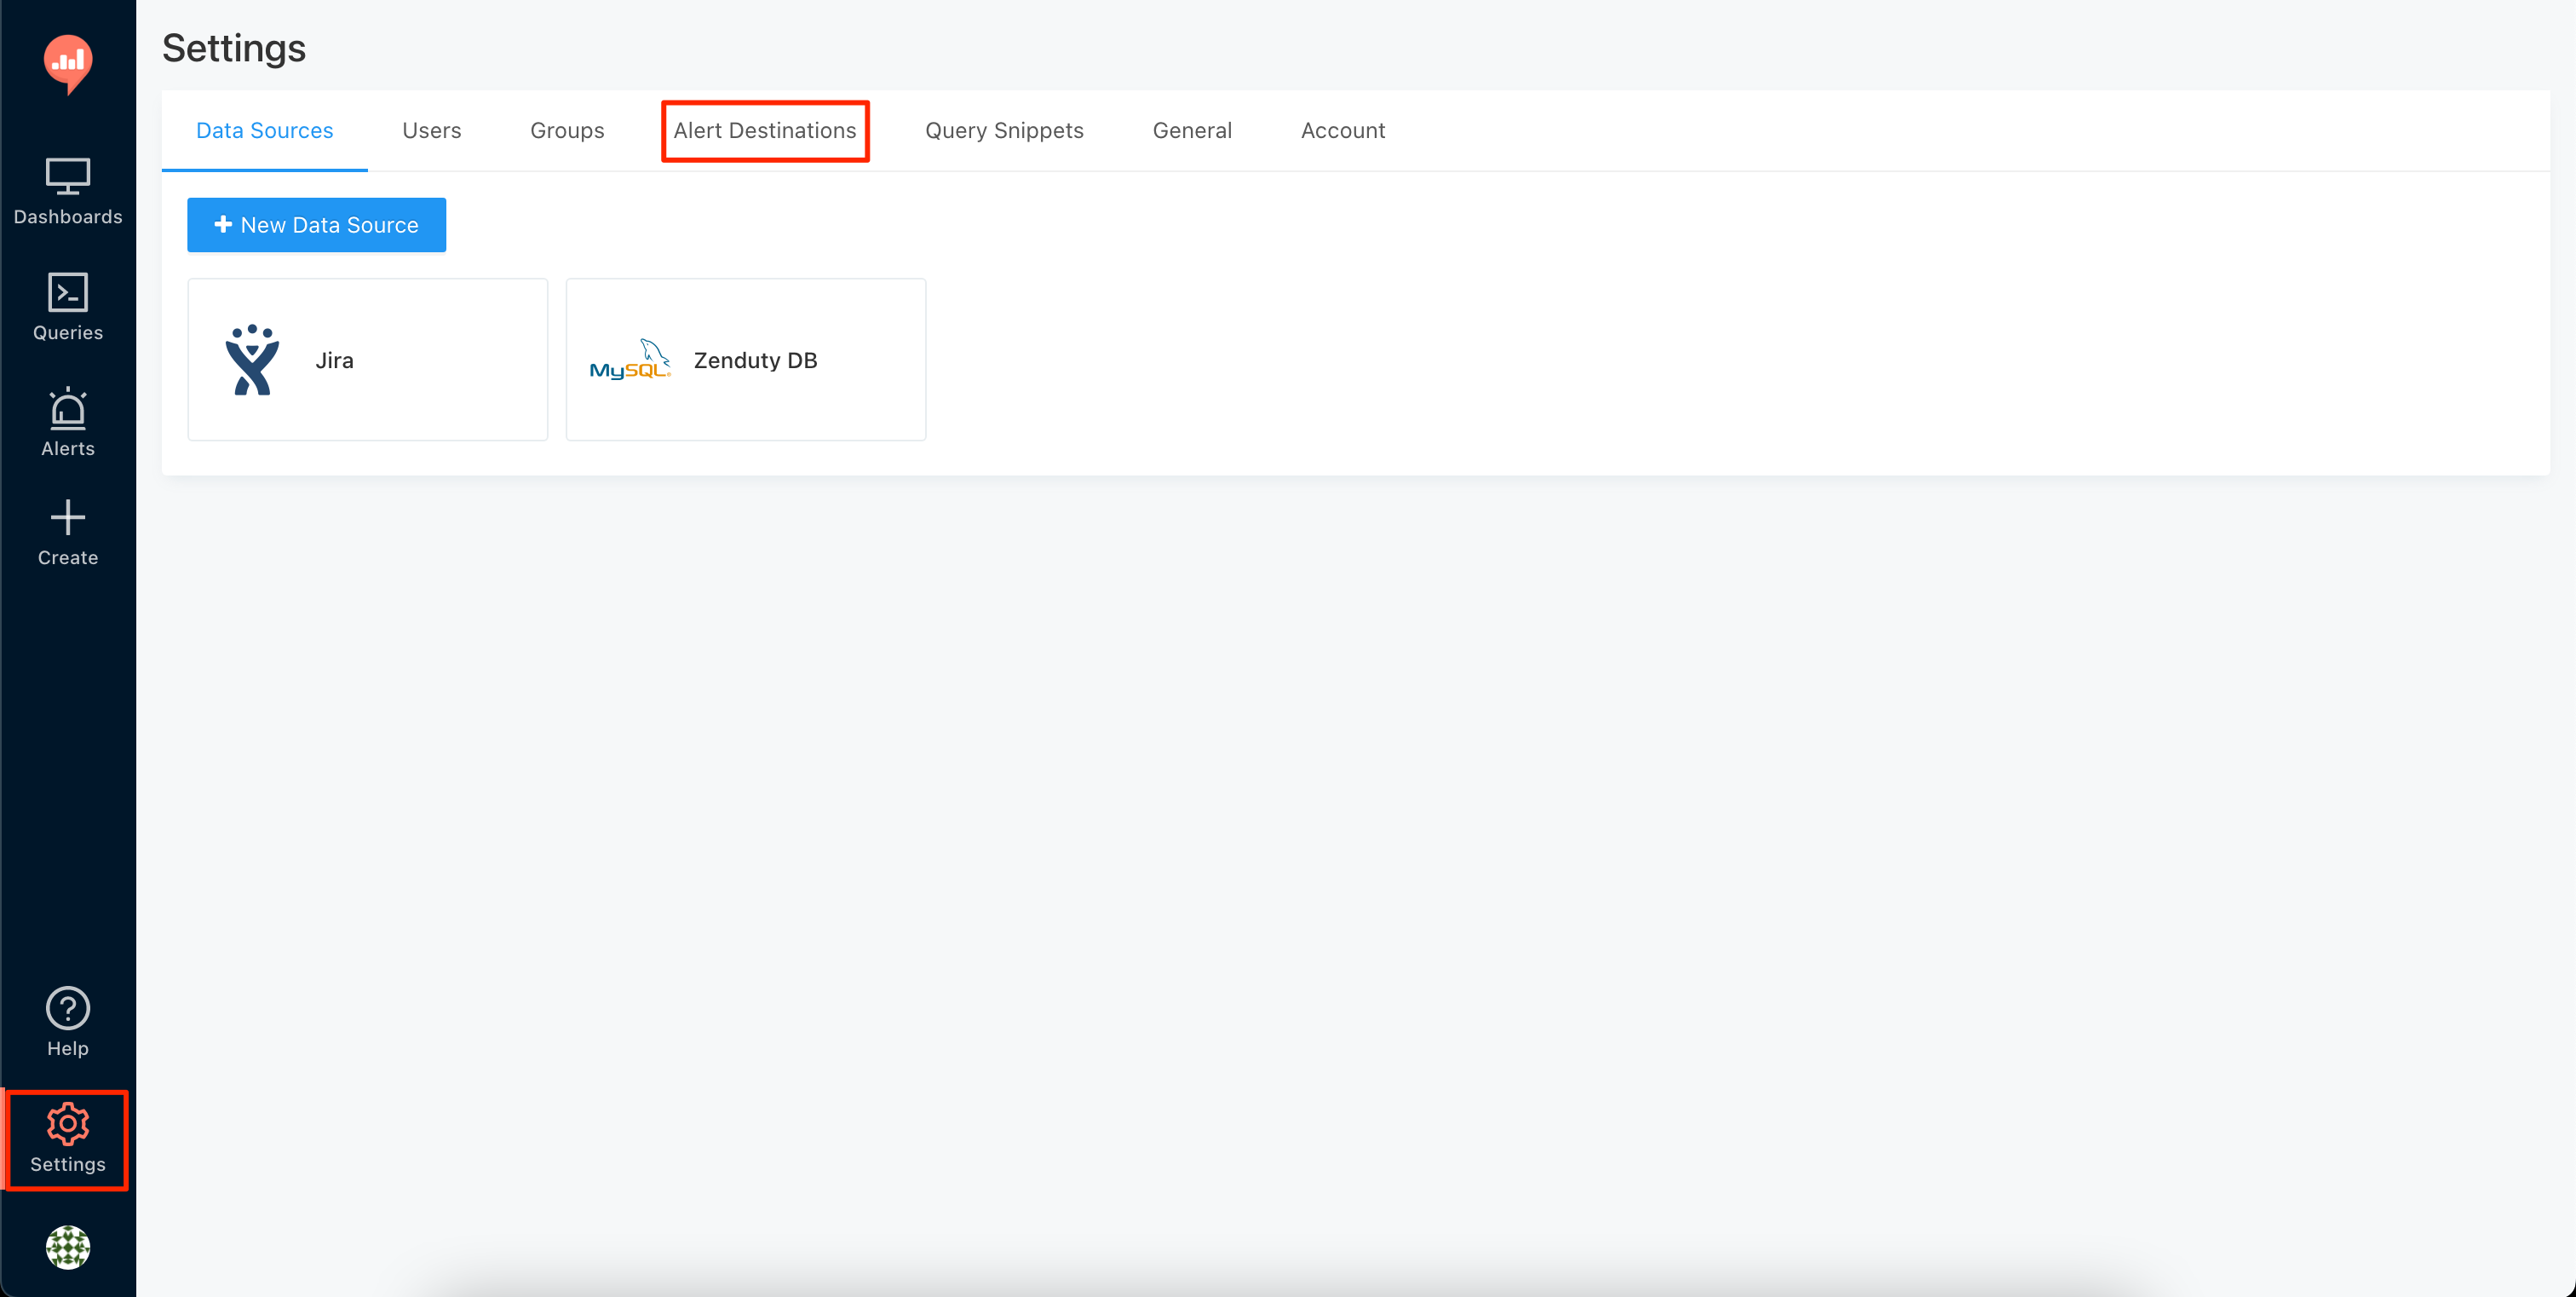Open the General settings tab
This screenshot has width=2576, height=1297.
pyautogui.click(x=1191, y=130)
